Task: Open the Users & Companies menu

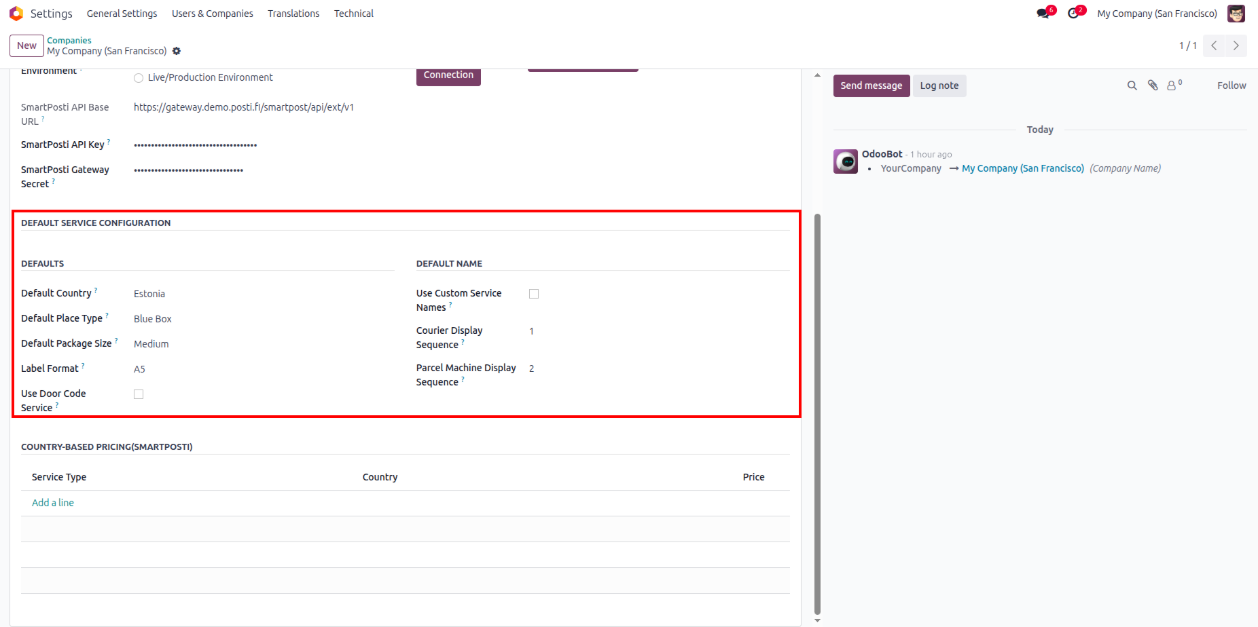Action: tap(212, 14)
